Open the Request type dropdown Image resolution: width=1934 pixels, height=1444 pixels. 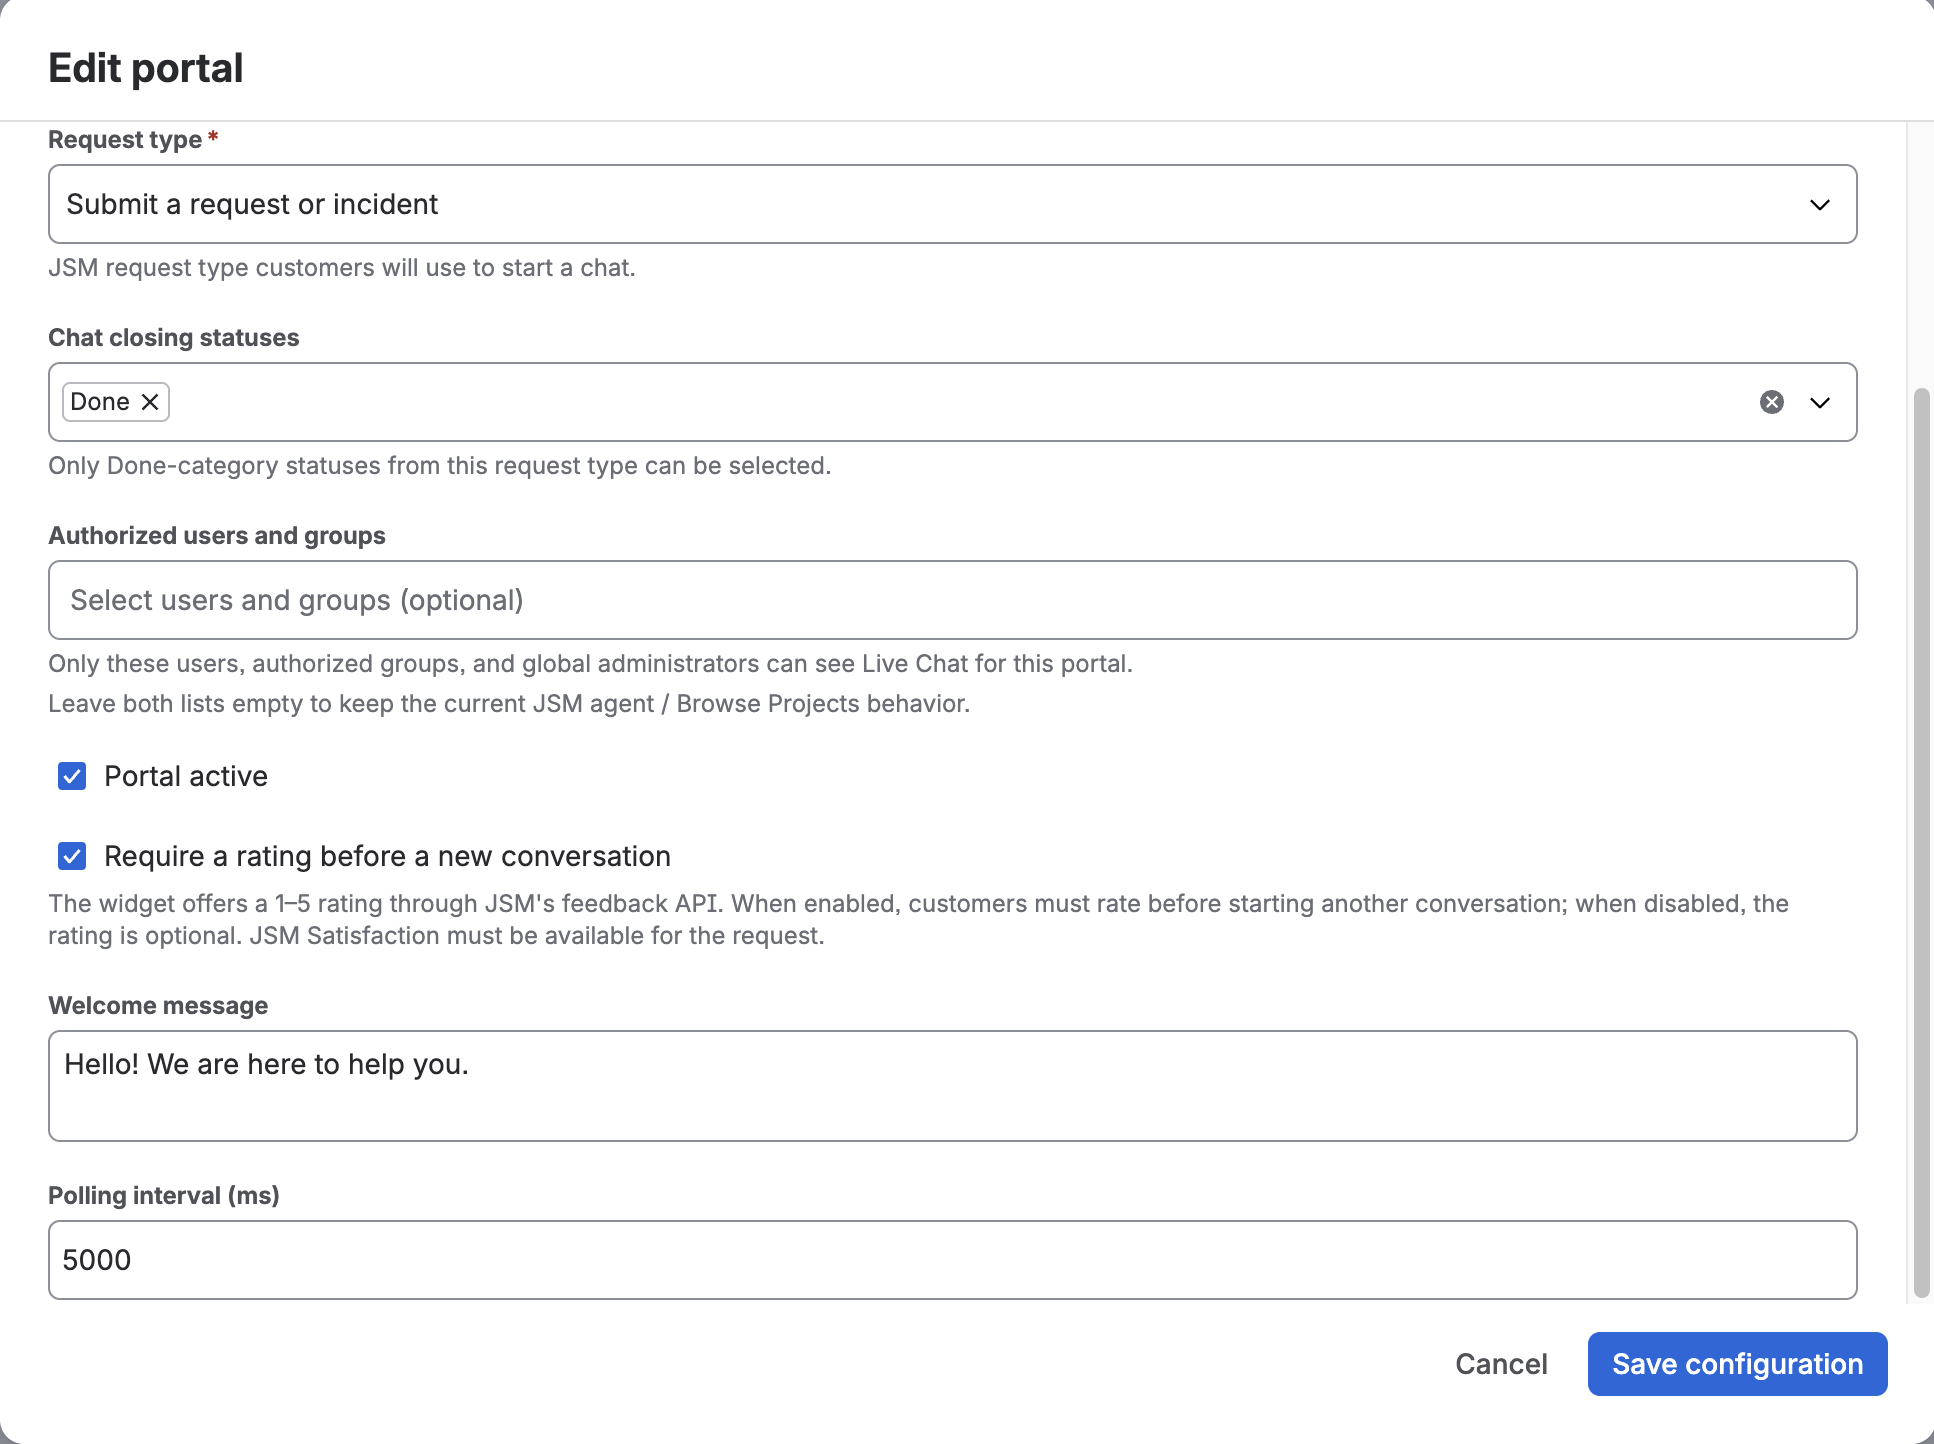click(952, 204)
